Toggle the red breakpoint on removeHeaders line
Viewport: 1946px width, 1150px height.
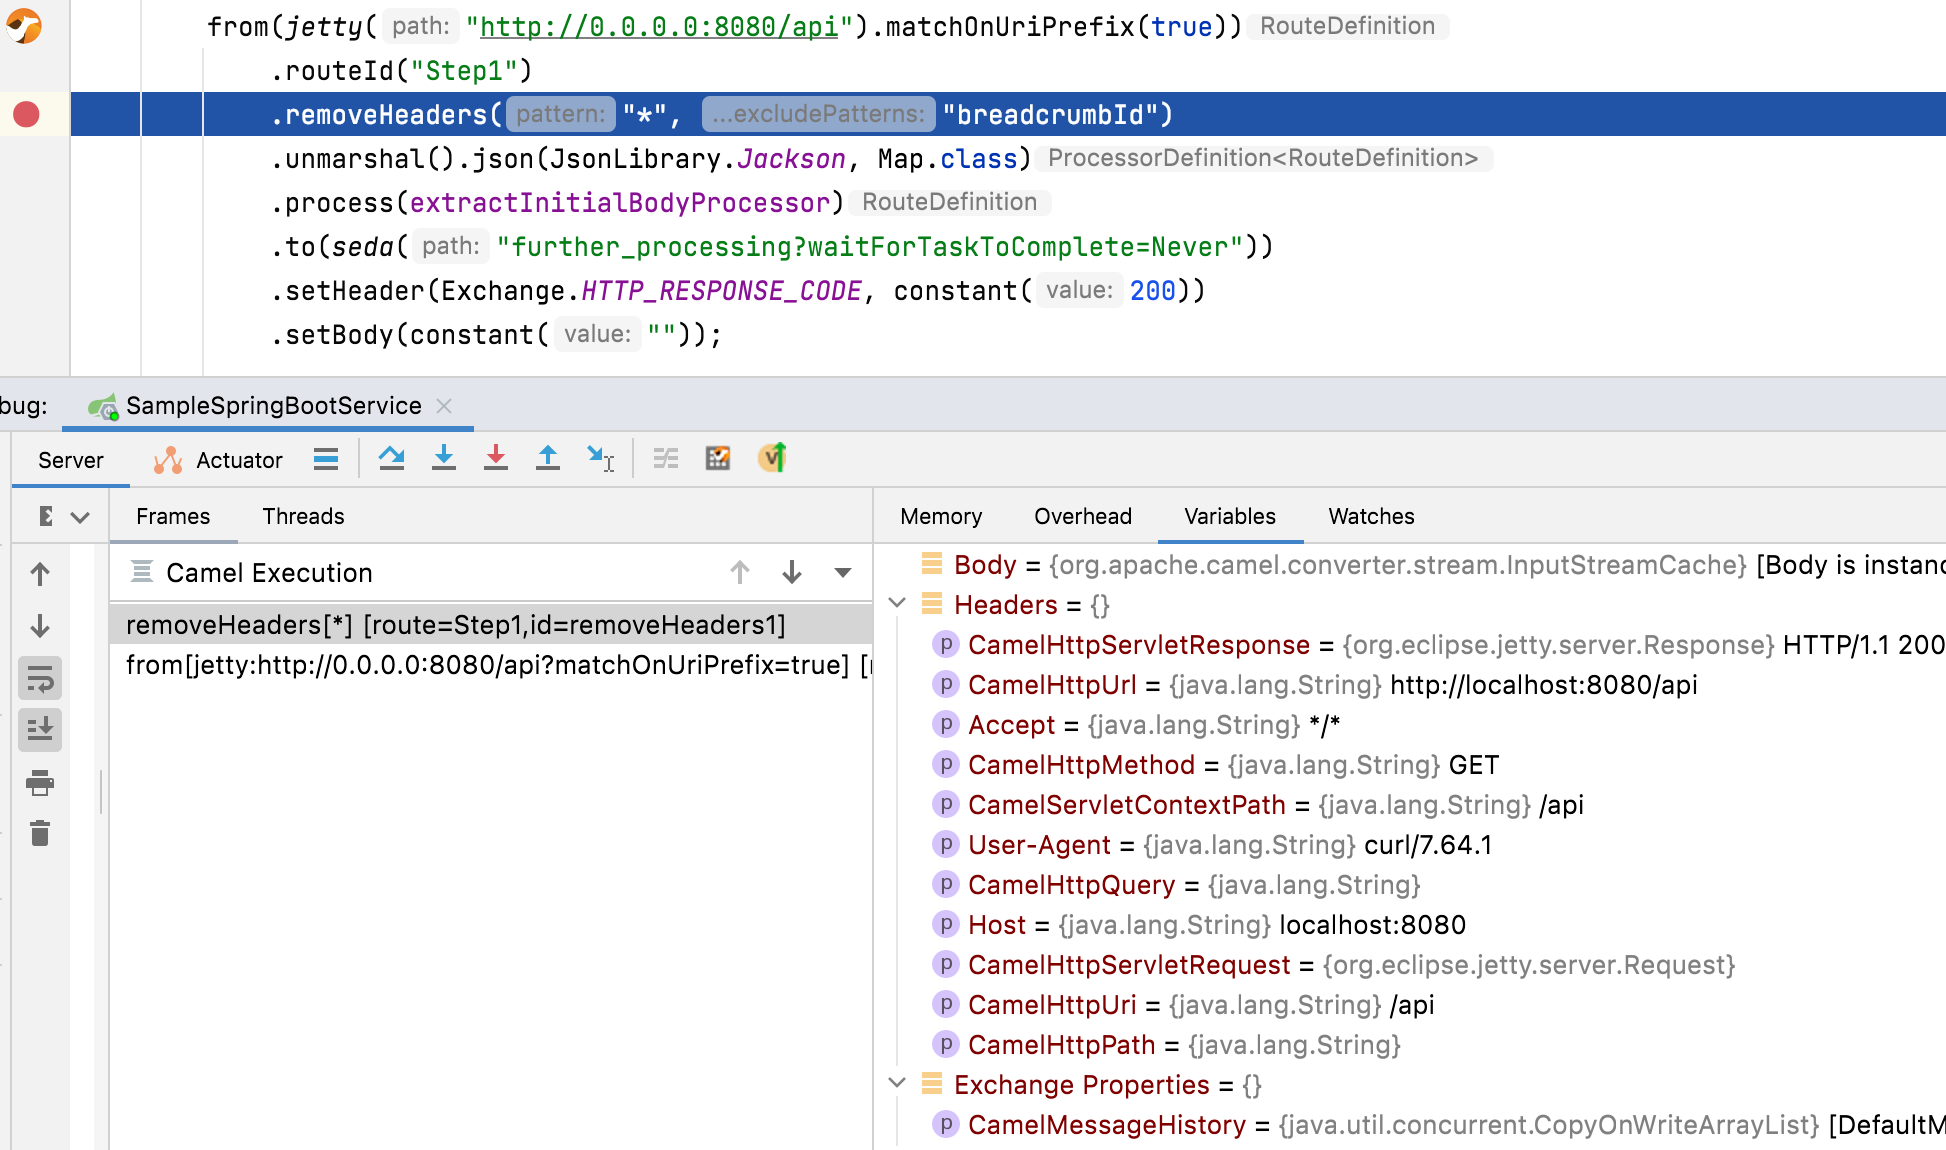pyautogui.click(x=27, y=115)
